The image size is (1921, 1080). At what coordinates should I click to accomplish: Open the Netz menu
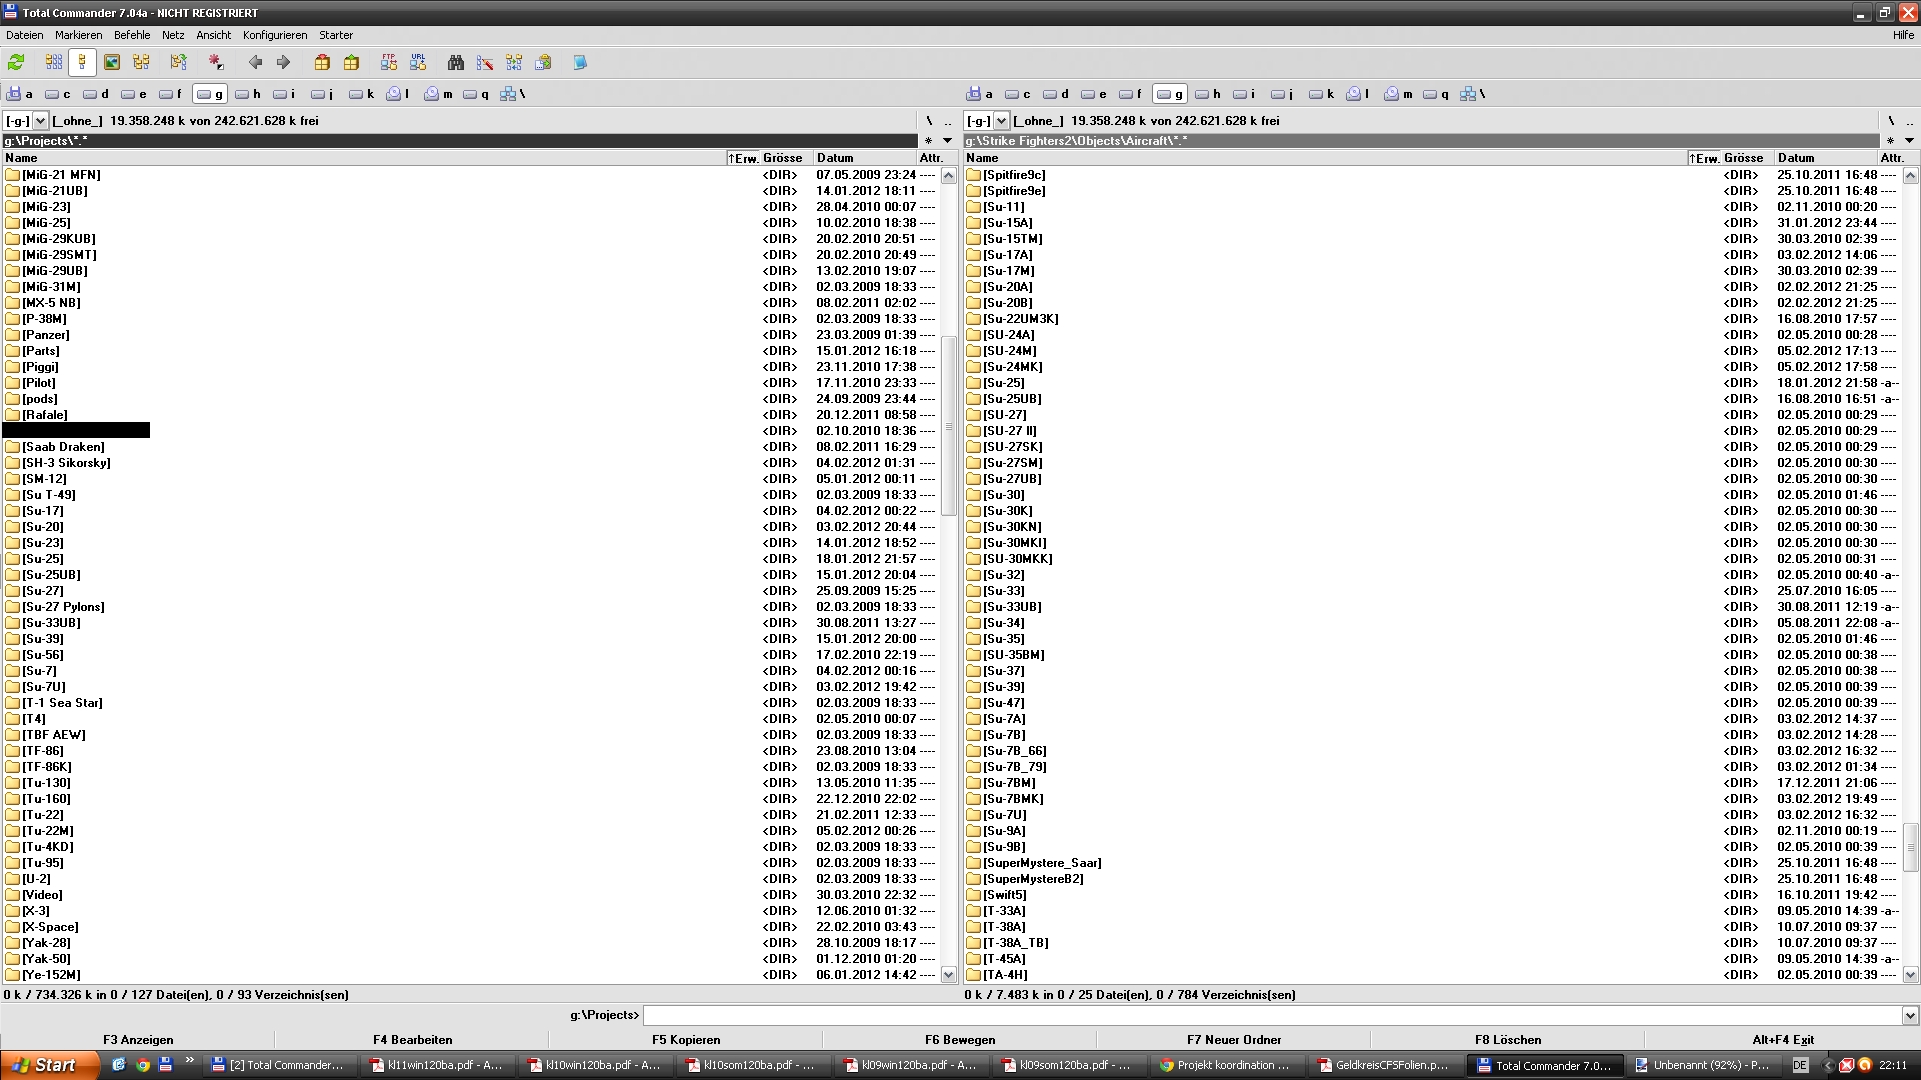173,35
